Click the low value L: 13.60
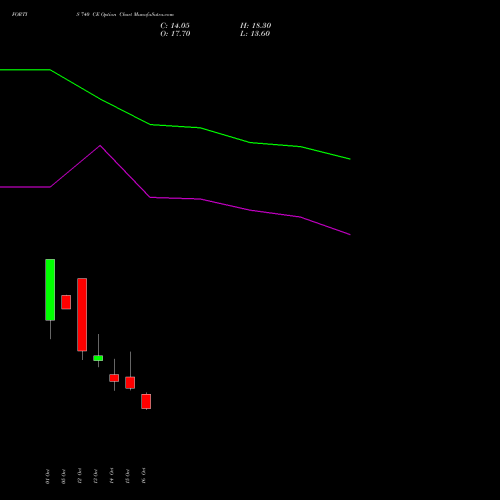The image size is (500, 500). 255,34
